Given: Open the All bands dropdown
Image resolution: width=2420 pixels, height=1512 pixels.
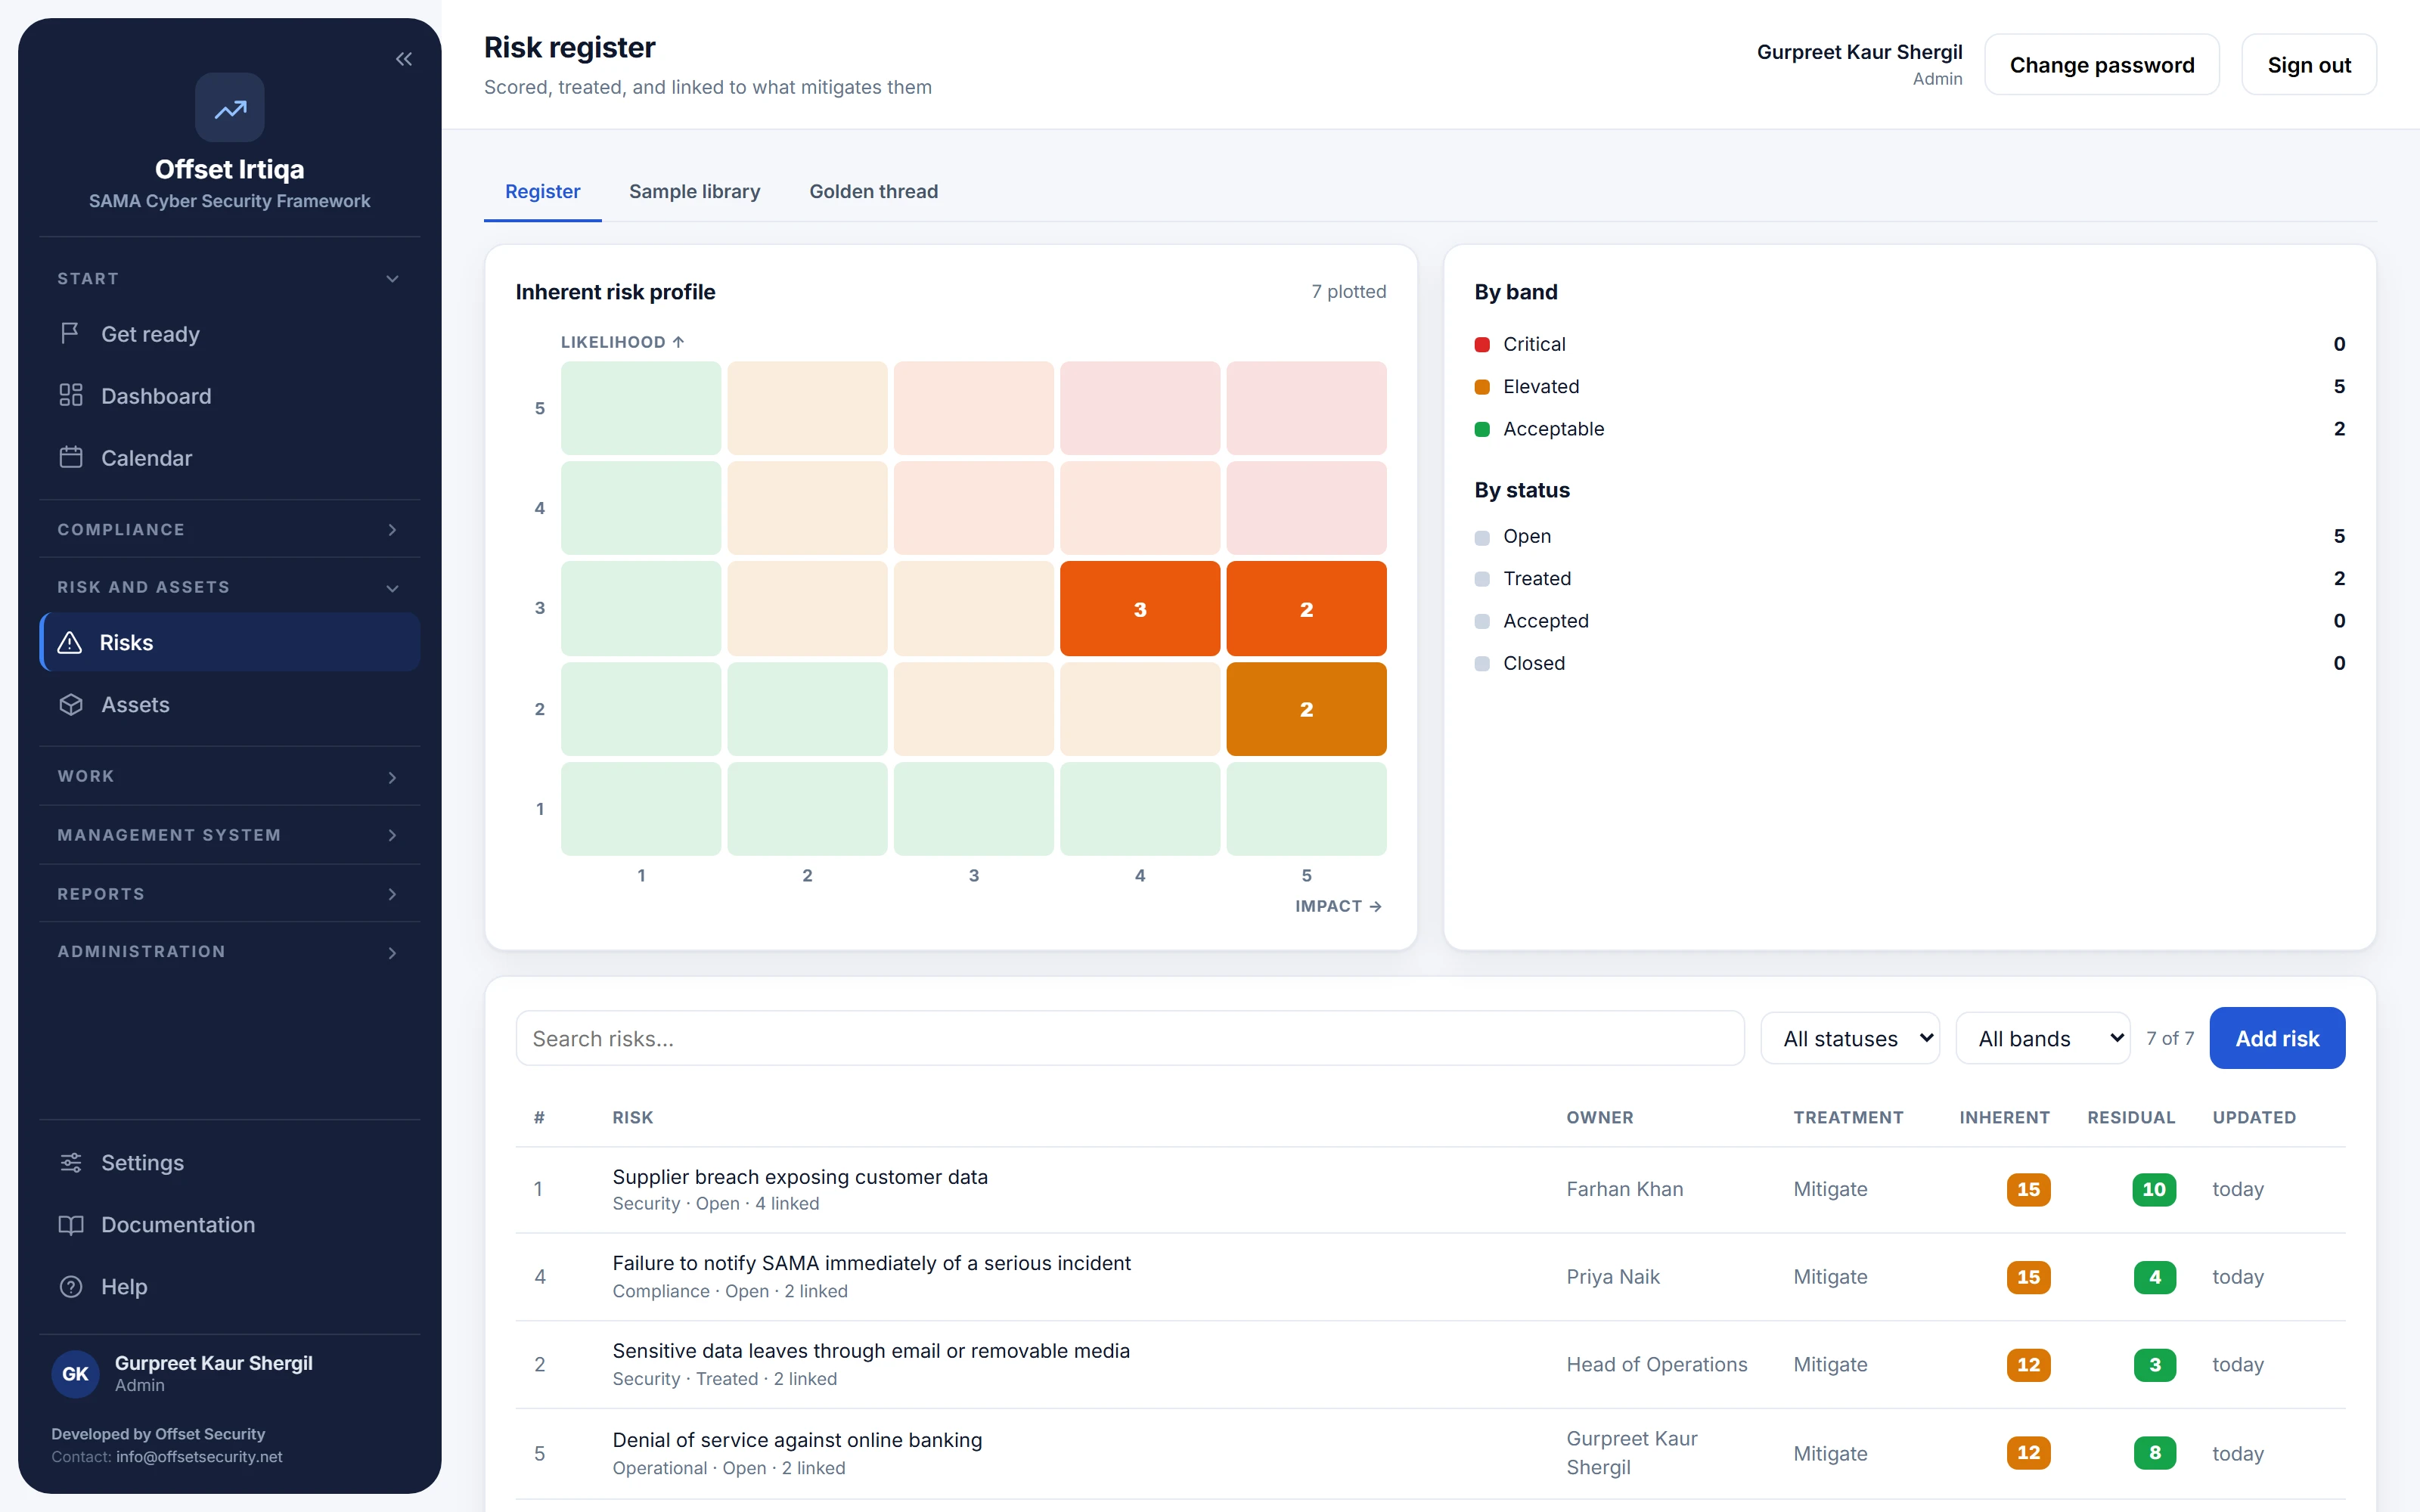Looking at the screenshot, I should 2043,1038.
